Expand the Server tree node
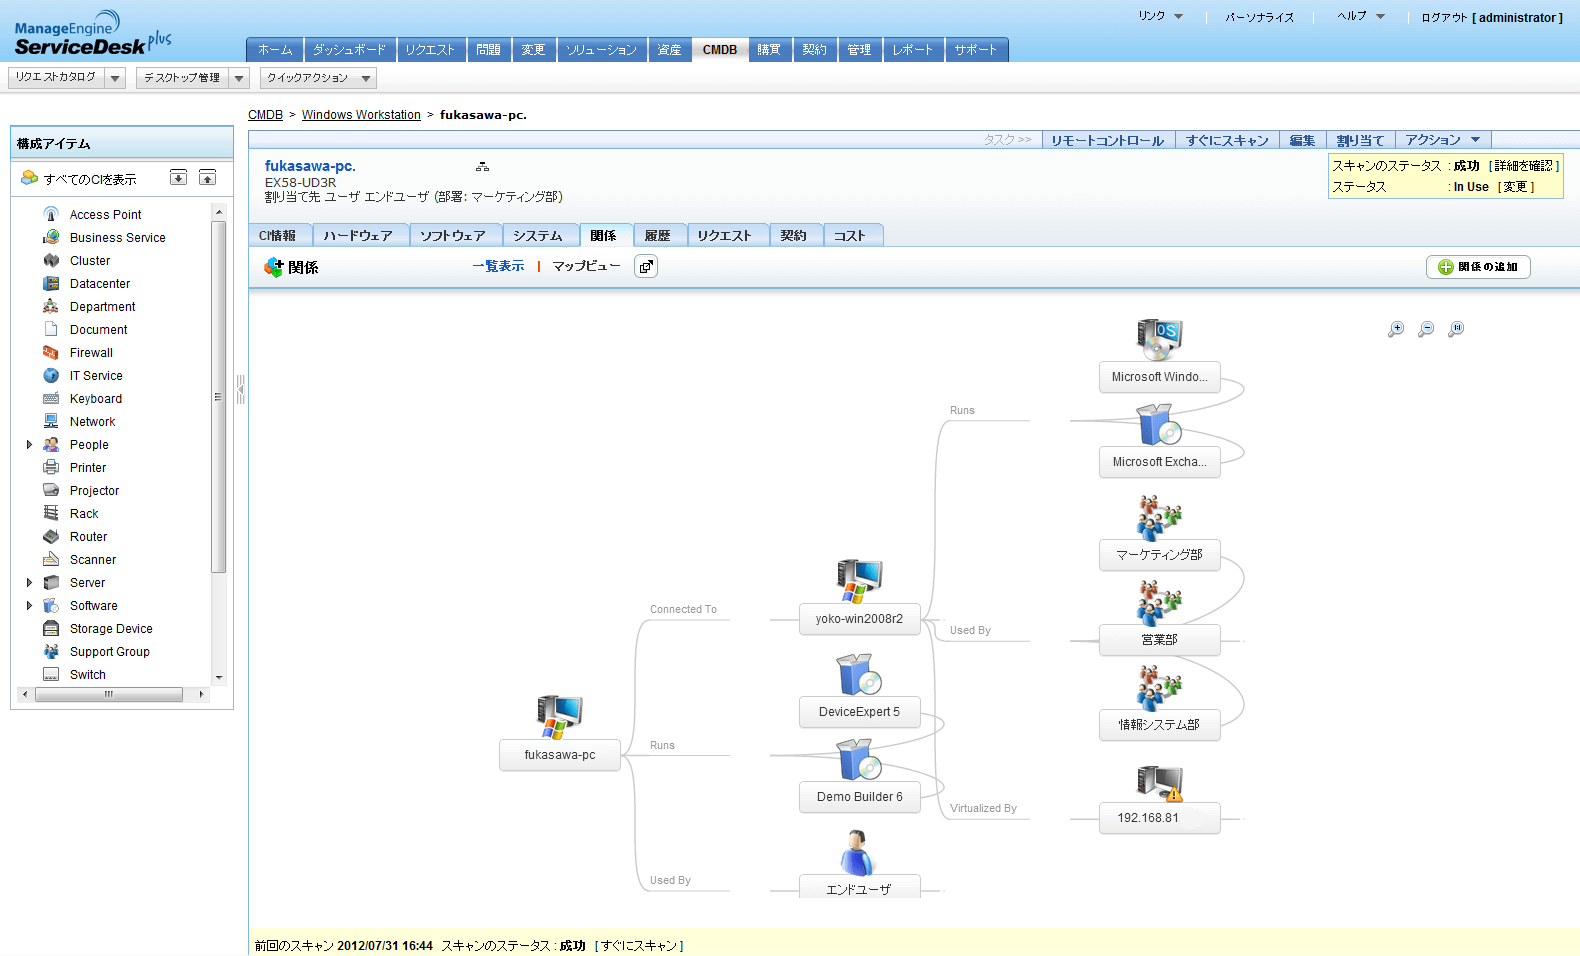The height and width of the screenshot is (956, 1580). click(29, 583)
